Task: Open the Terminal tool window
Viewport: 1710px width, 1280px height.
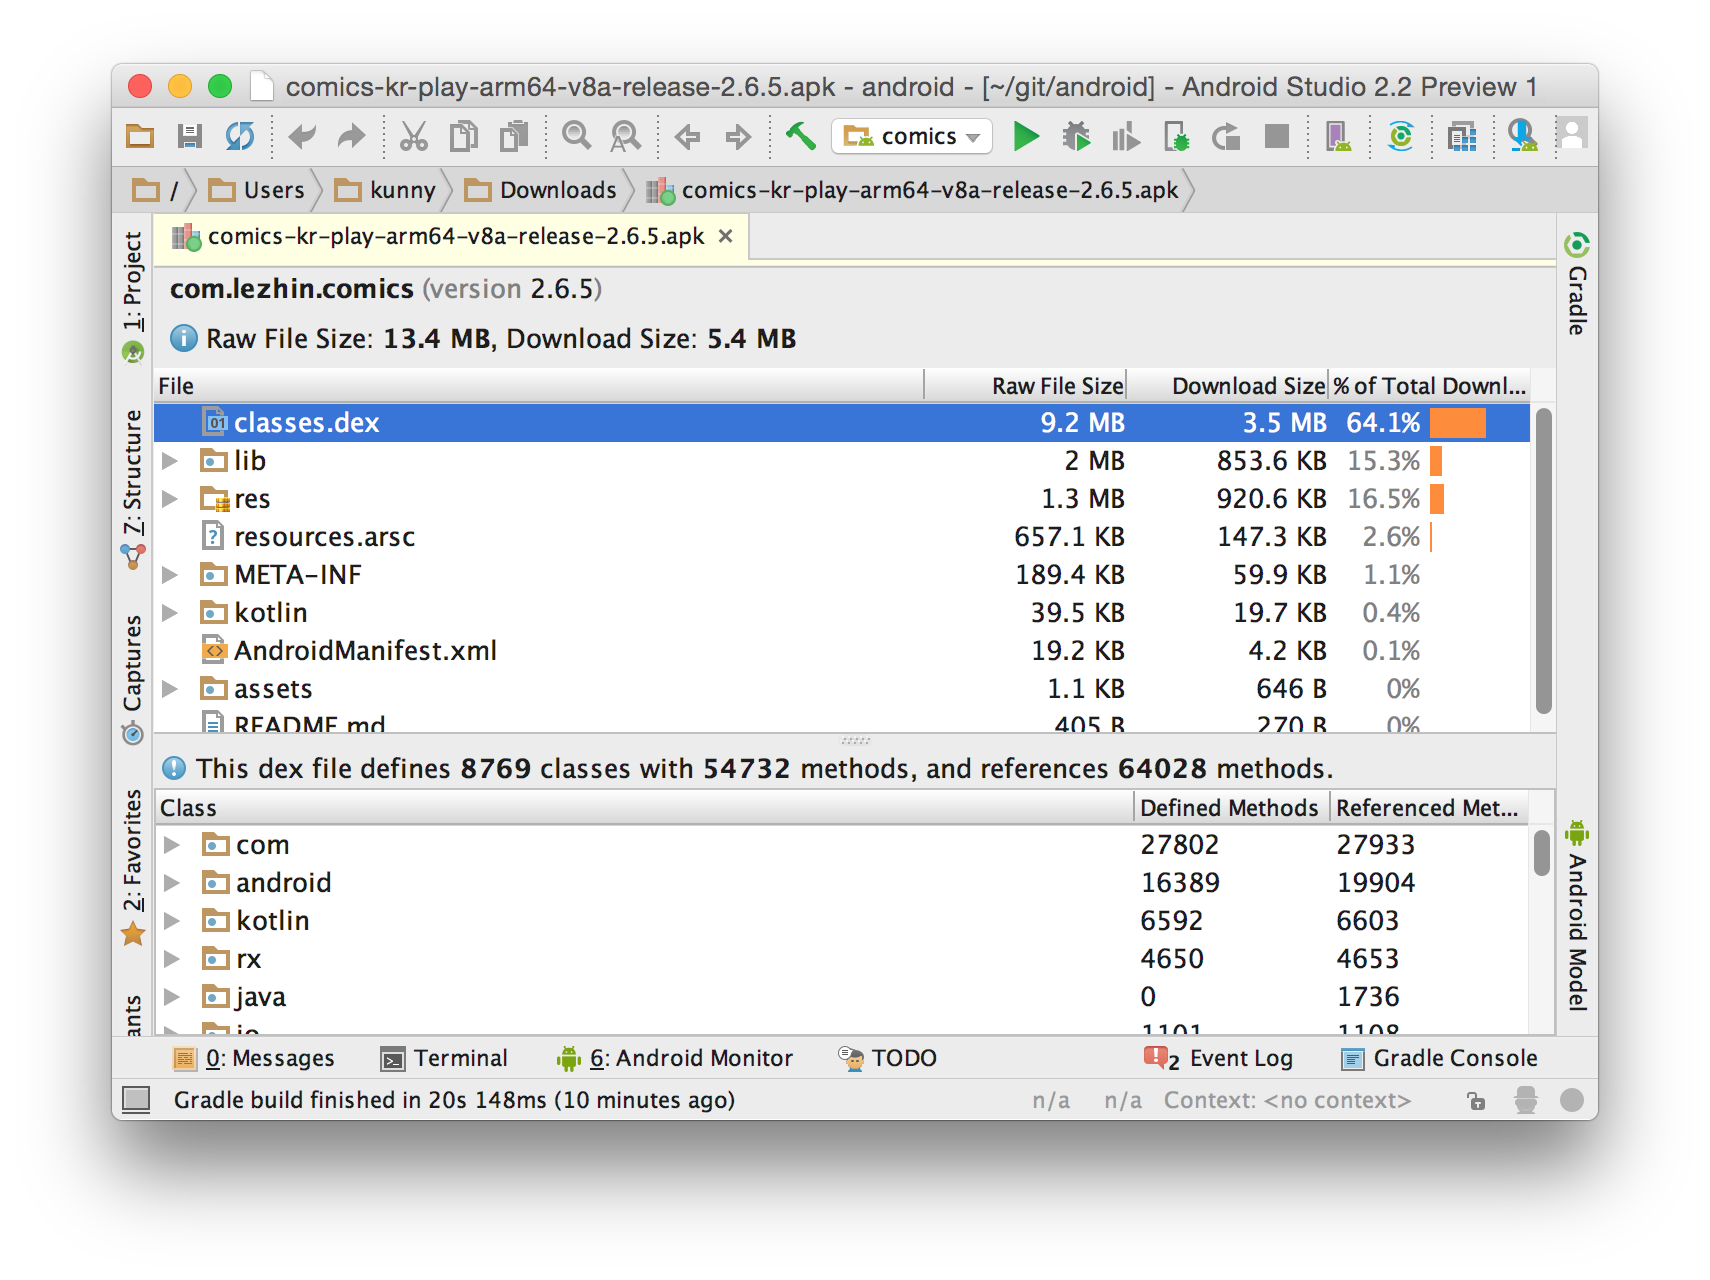Action: pyautogui.click(x=445, y=1058)
